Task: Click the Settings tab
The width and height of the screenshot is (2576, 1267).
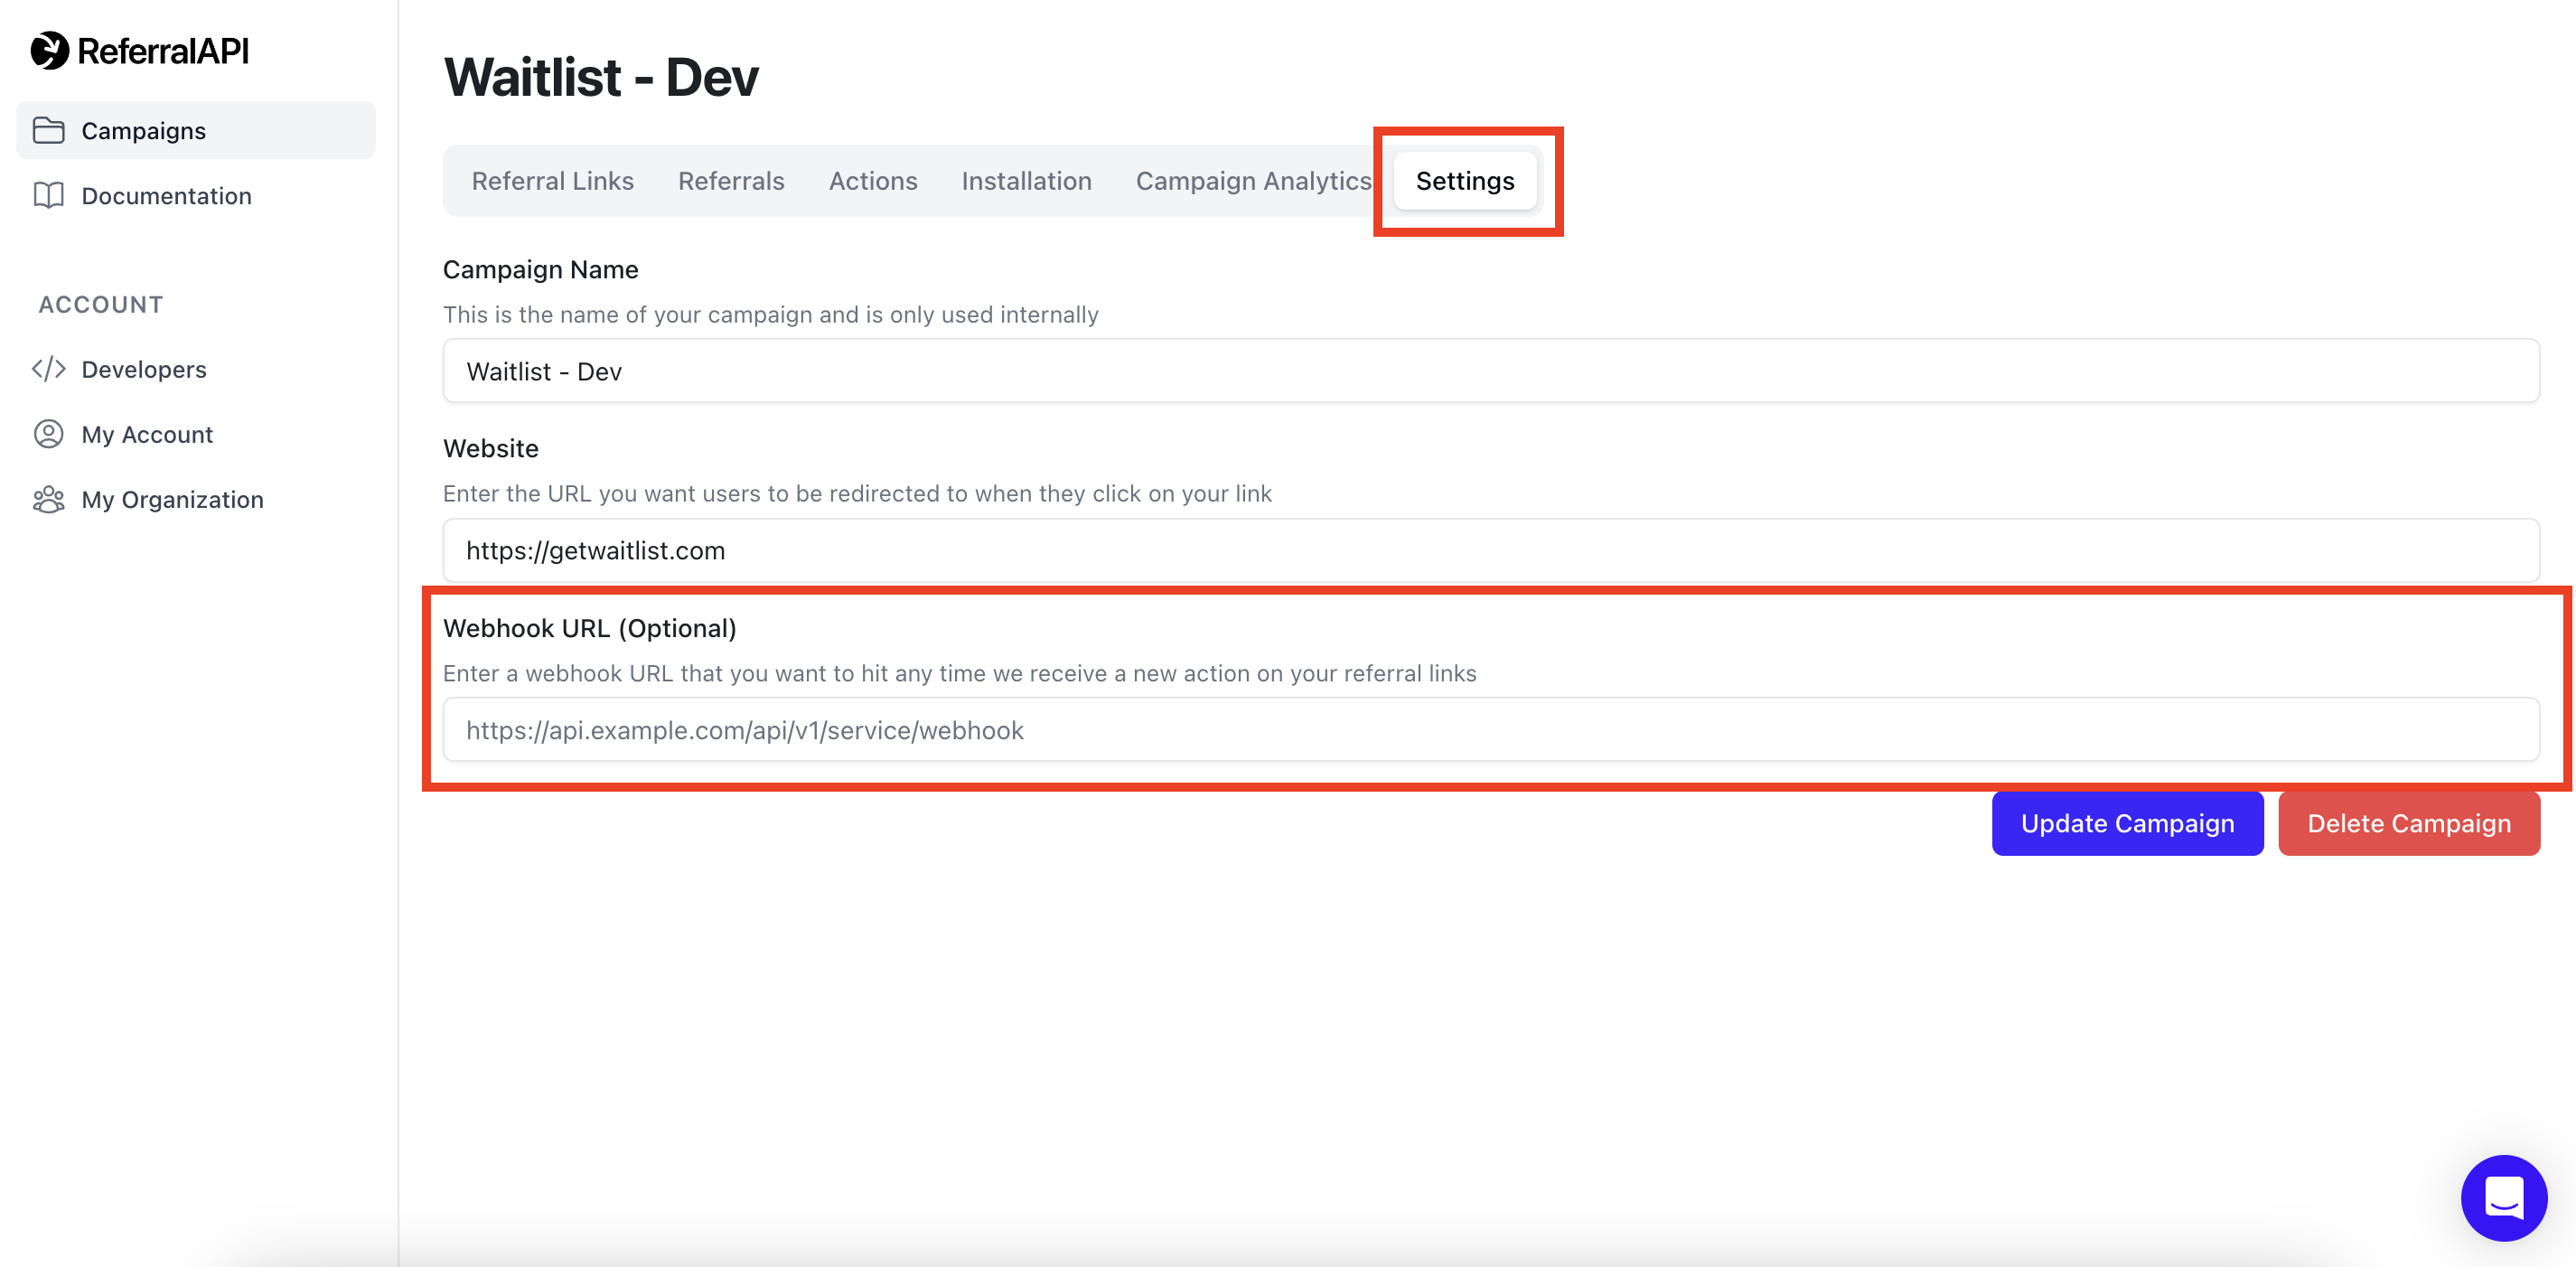Action: [1464, 179]
